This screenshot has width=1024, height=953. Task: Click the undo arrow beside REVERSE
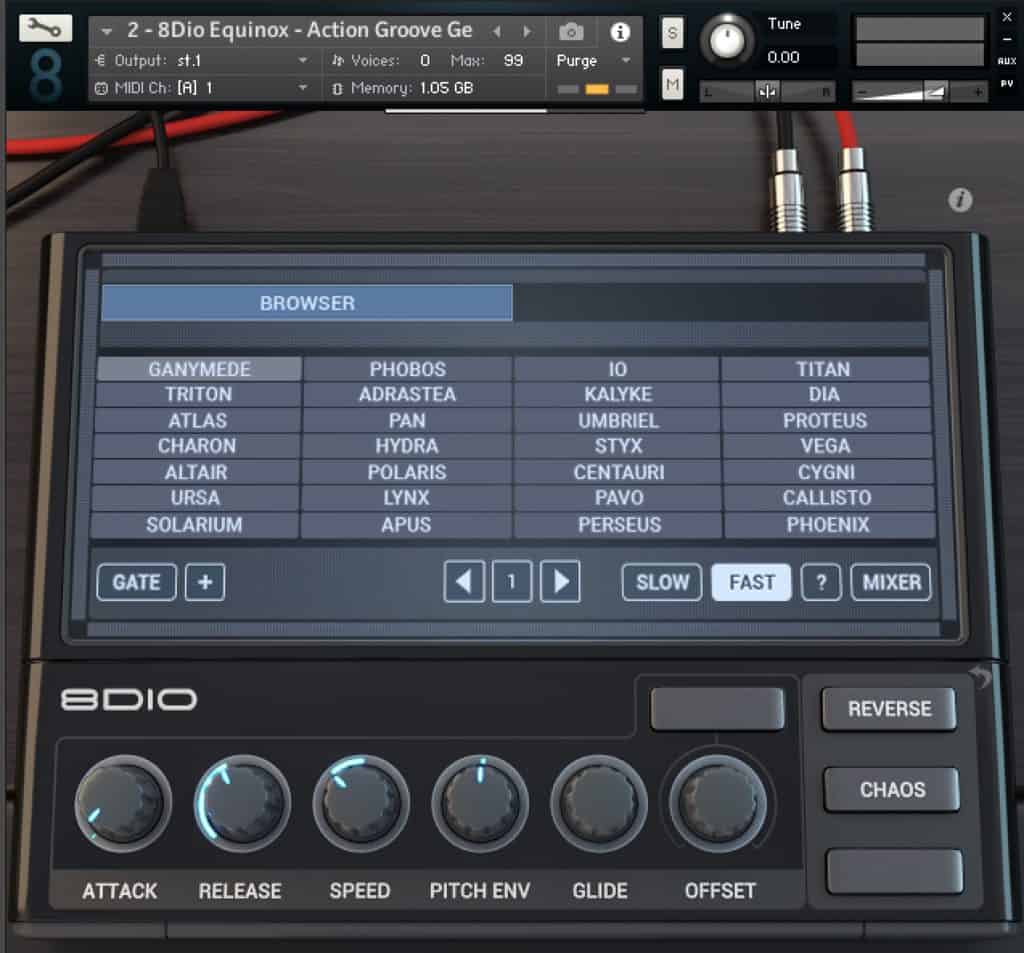click(981, 677)
